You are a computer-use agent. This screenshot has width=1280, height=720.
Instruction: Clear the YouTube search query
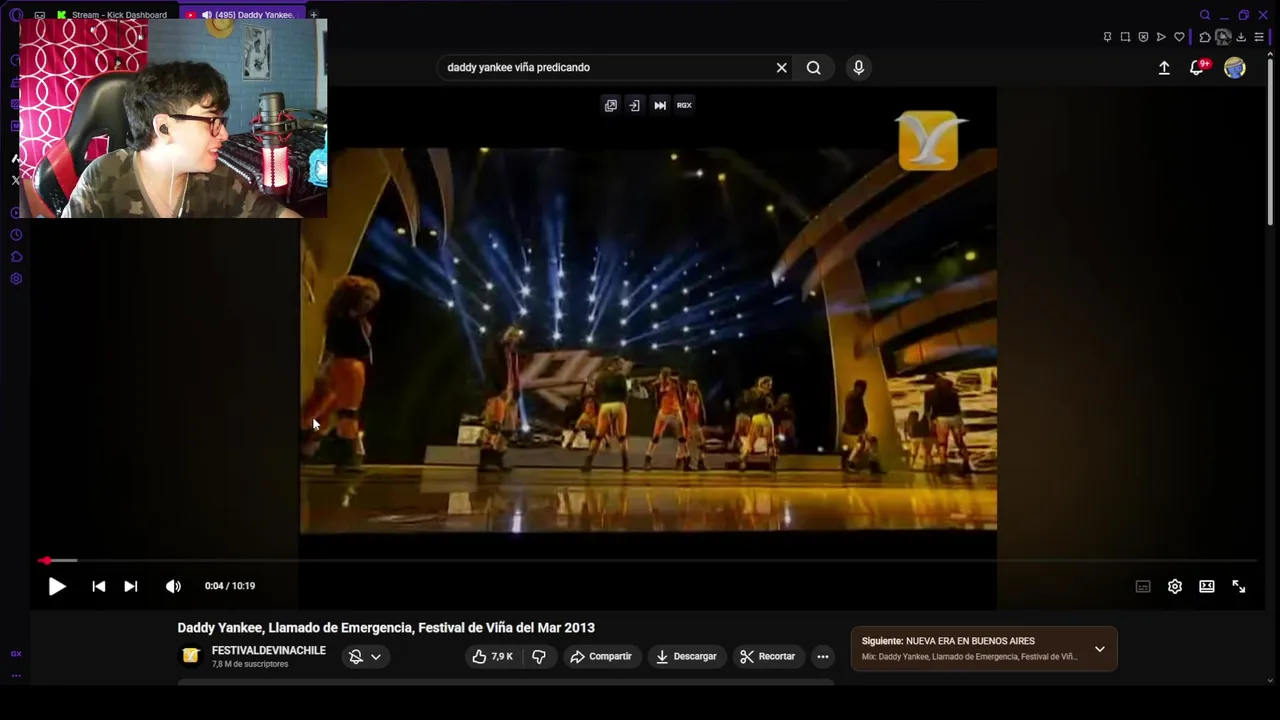781,67
